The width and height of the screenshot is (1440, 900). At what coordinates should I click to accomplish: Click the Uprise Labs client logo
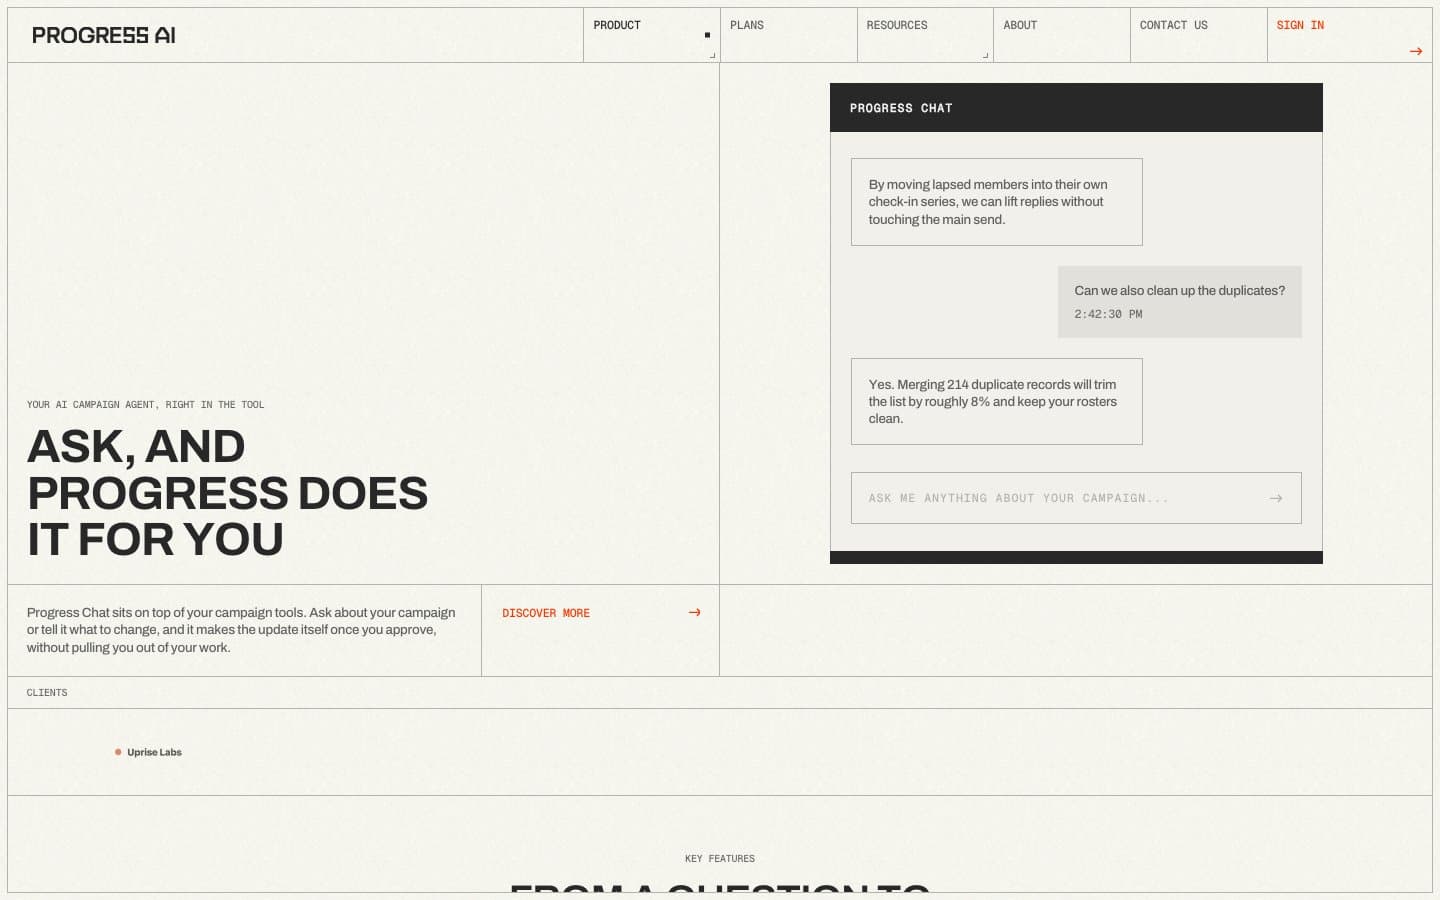[x=148, y=752]
